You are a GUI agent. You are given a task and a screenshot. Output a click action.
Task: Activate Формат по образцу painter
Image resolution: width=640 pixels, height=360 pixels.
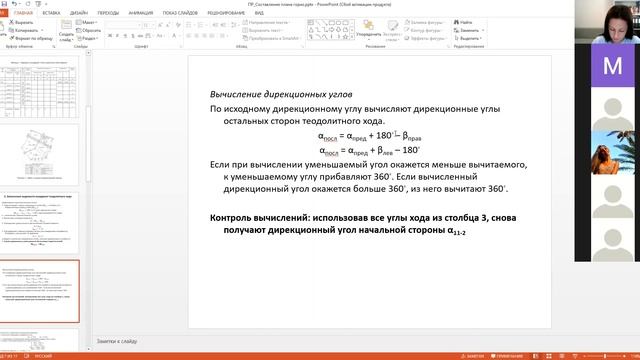click(x=31, y=38)
